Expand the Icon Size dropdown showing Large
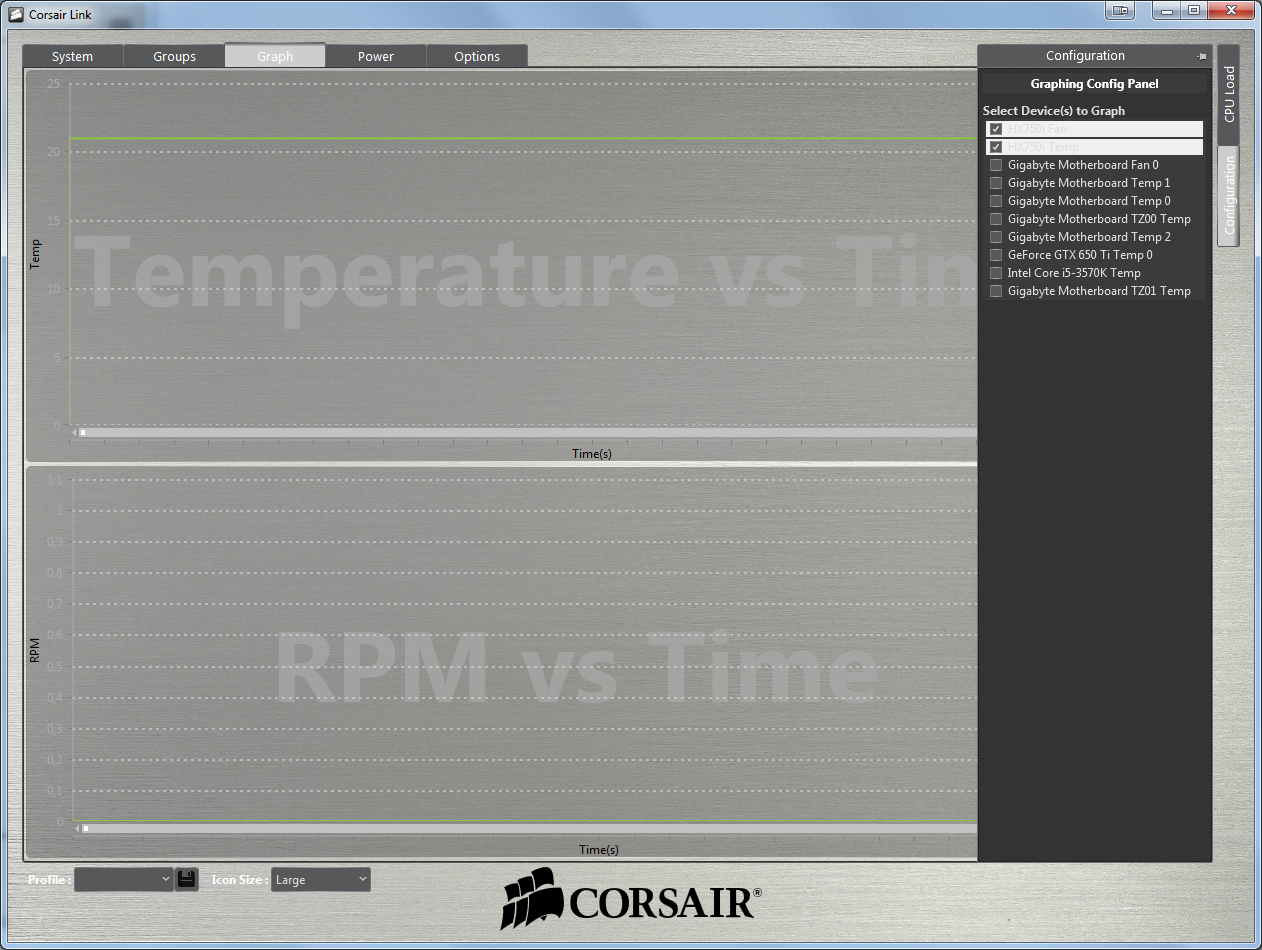Screen dimensions: 1262x950 [x=321, y=879]
